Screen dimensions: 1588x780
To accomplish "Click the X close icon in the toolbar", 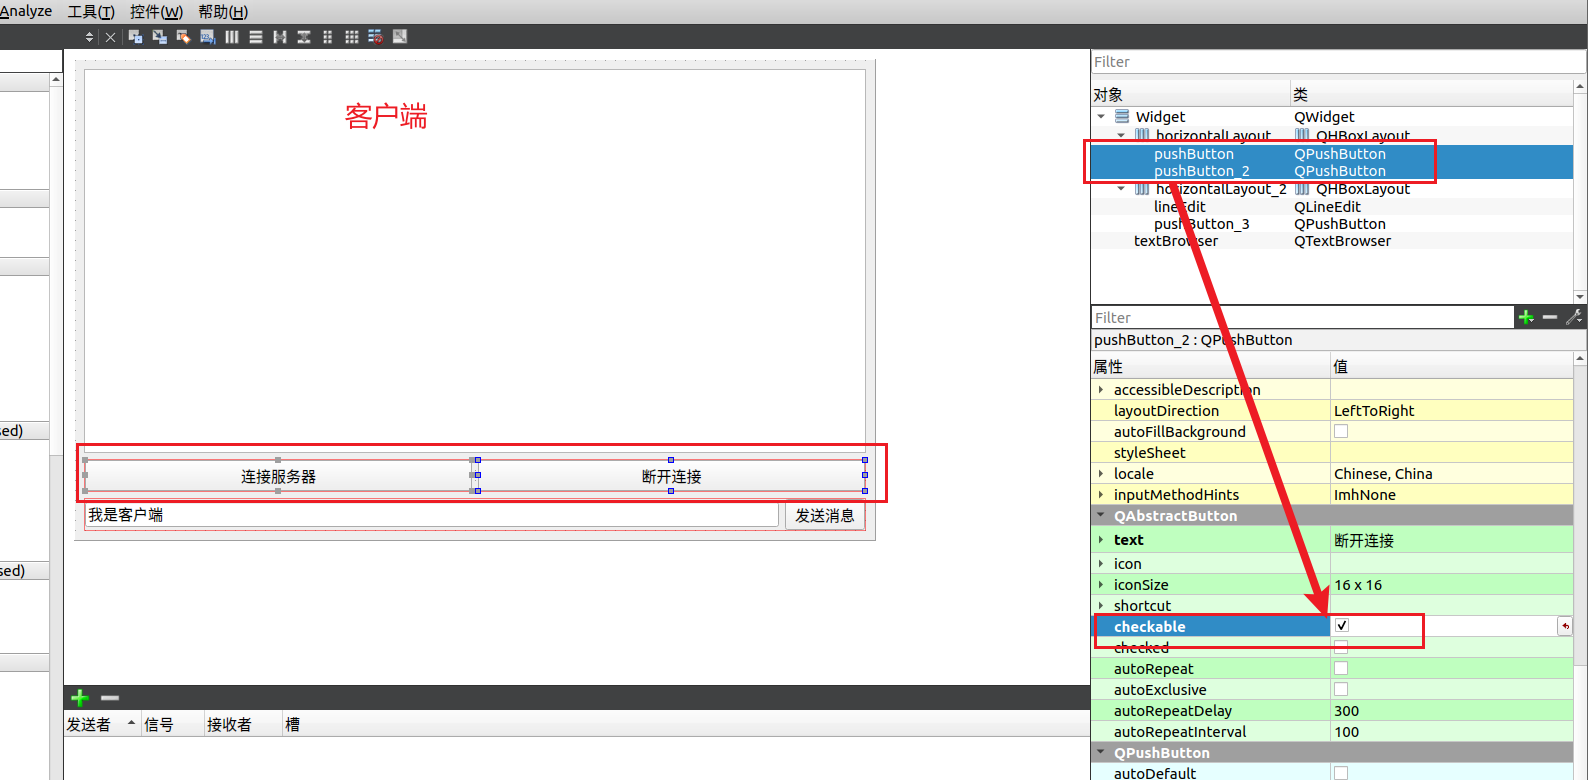I will click(111, 37).
